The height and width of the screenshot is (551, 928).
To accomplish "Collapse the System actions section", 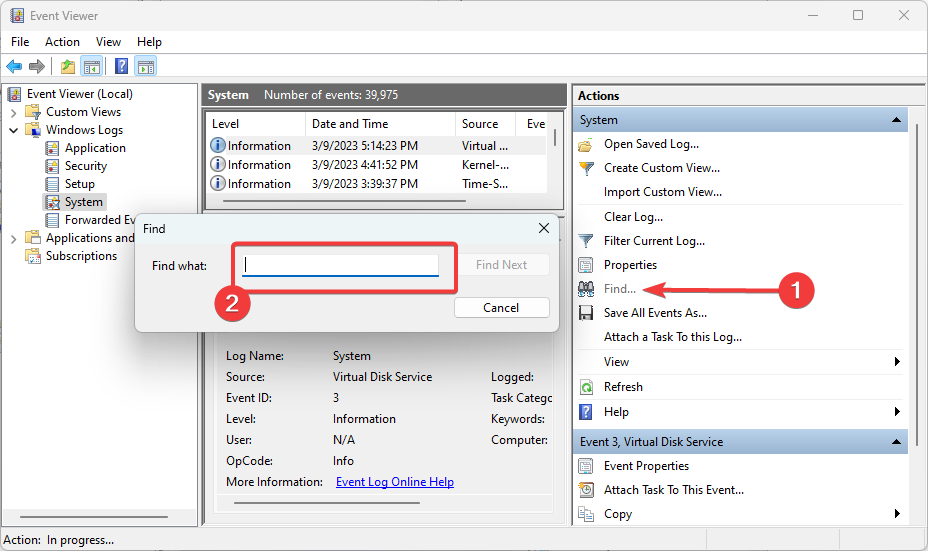I will [x=897, y=120].
